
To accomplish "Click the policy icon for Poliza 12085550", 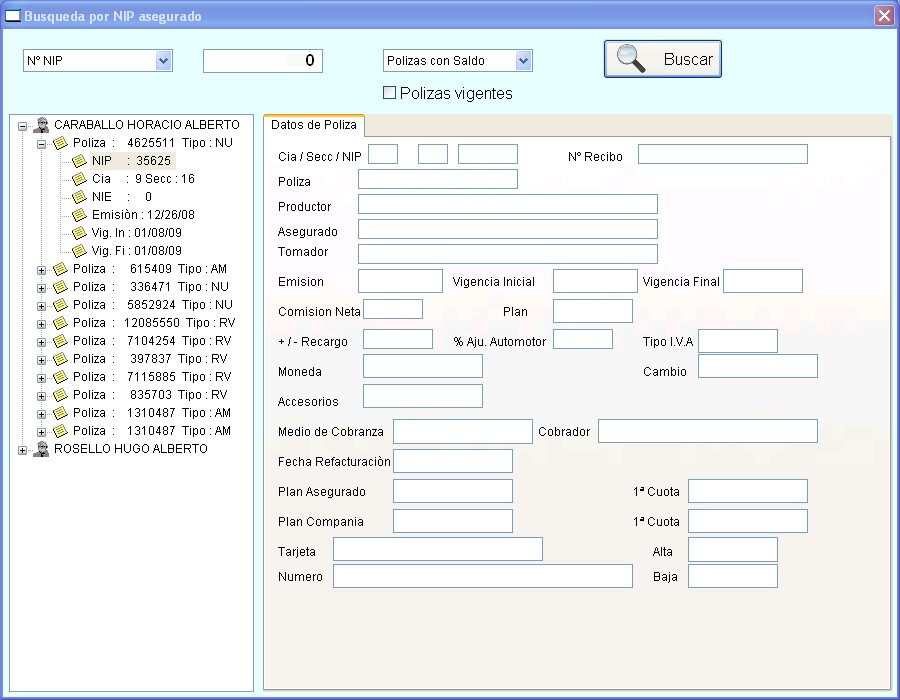I will (x=60, y=323).
